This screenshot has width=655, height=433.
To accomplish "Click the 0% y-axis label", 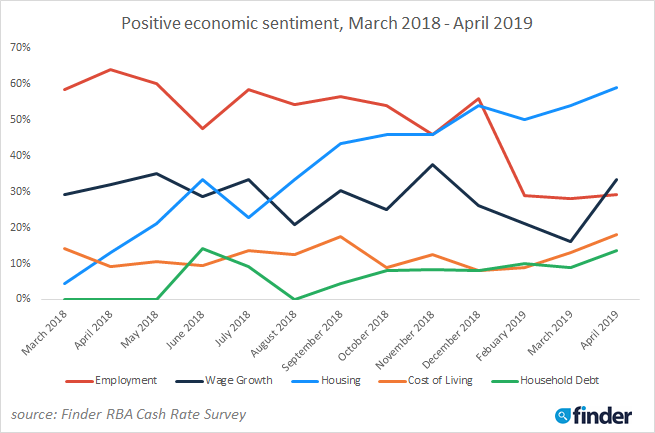I will click(x=24, y=299).
